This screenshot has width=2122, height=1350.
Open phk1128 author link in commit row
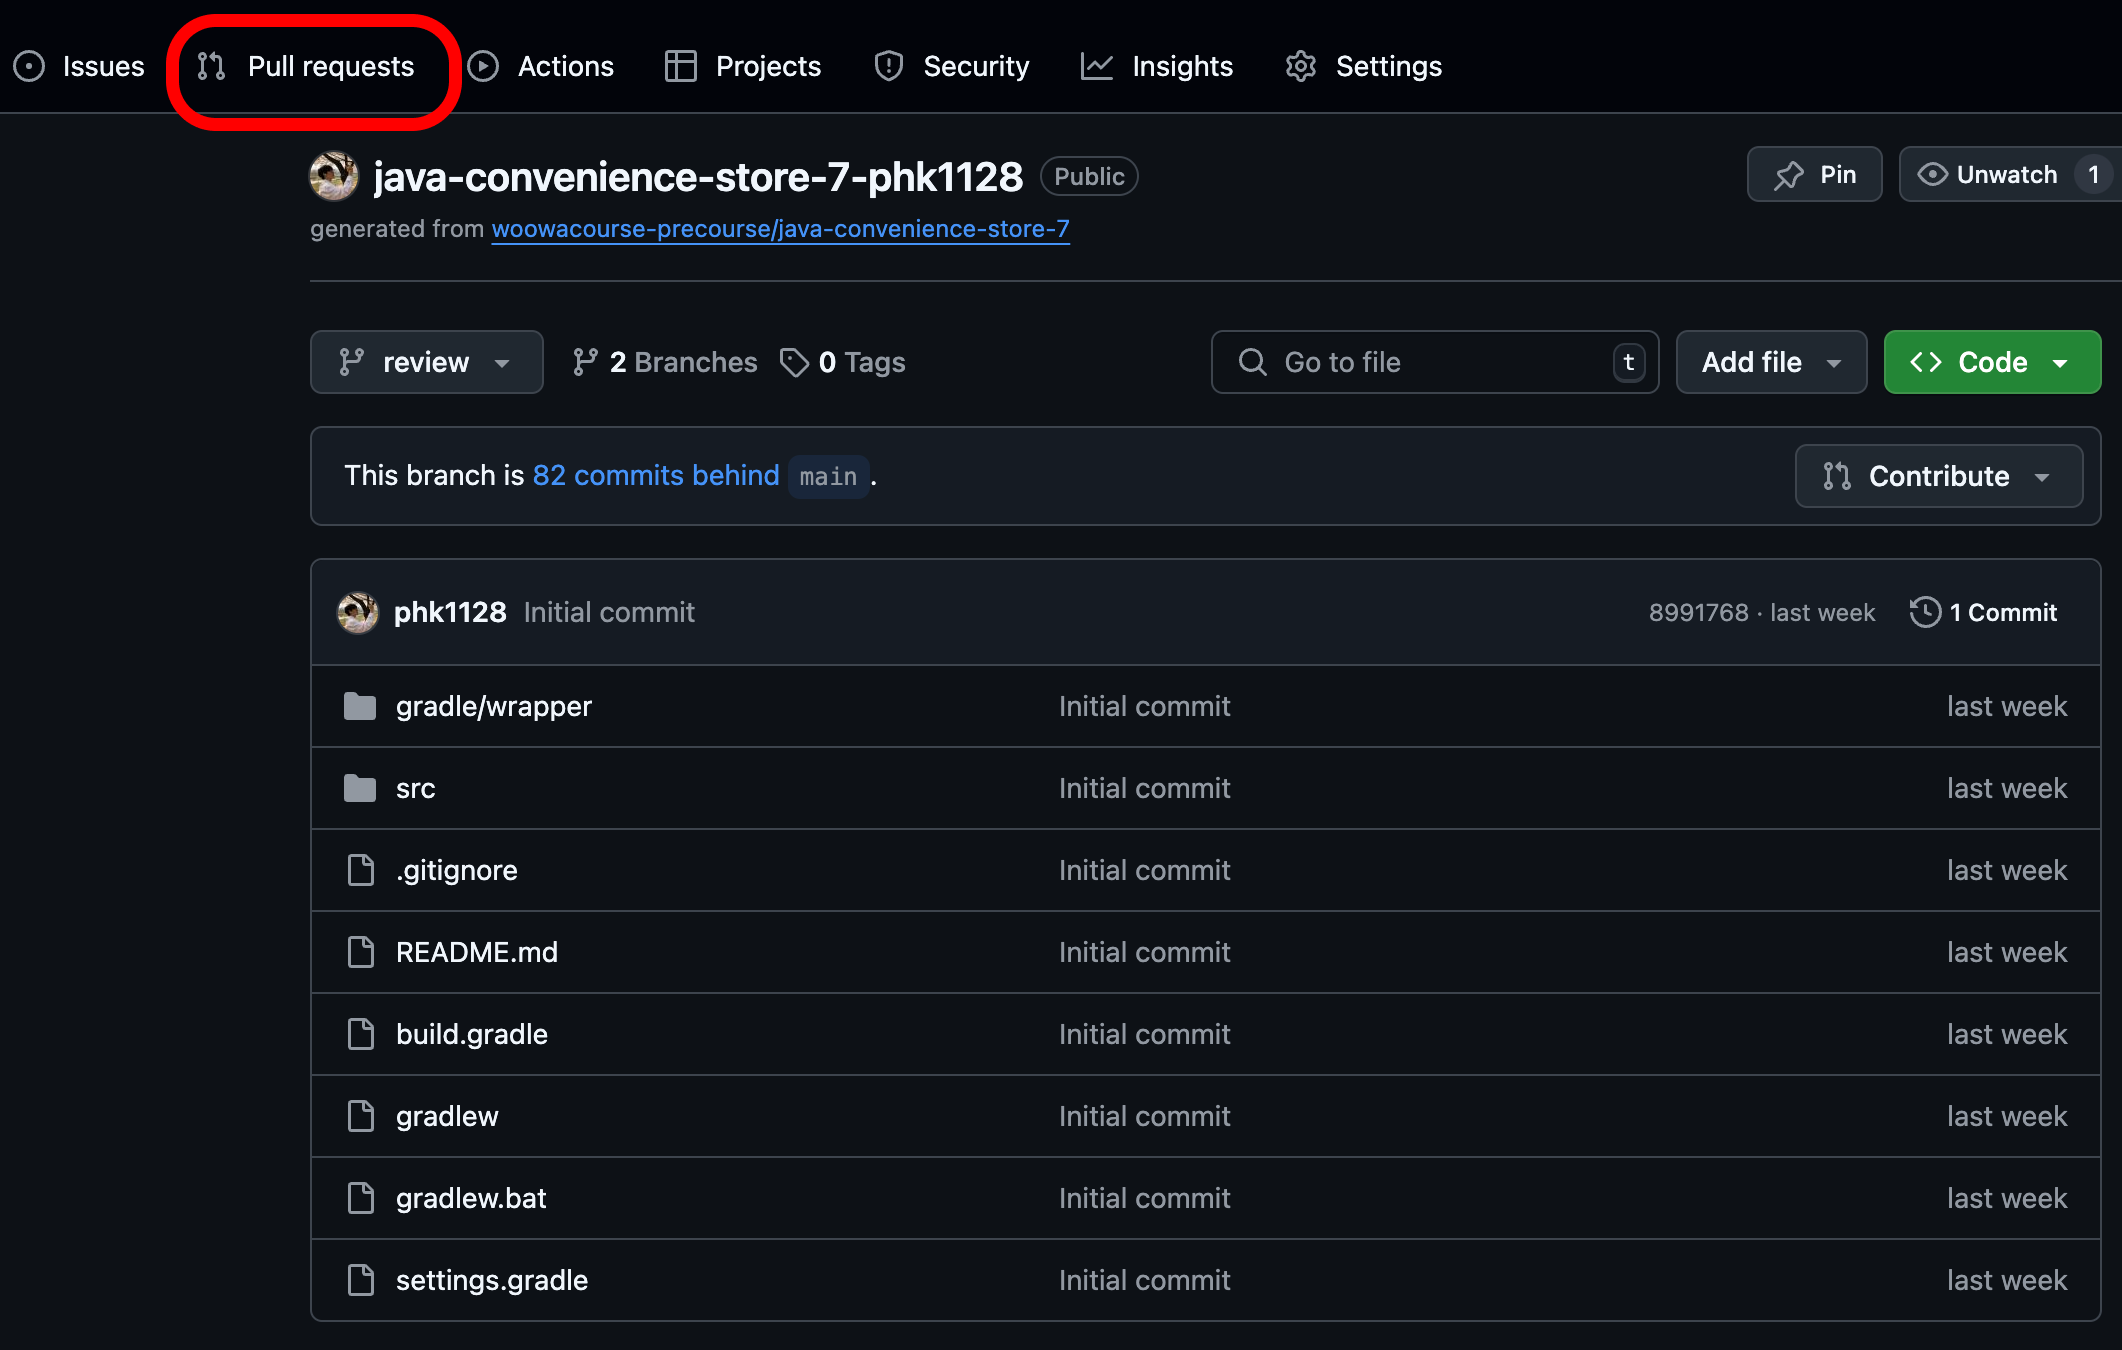[x=450, y=612]
